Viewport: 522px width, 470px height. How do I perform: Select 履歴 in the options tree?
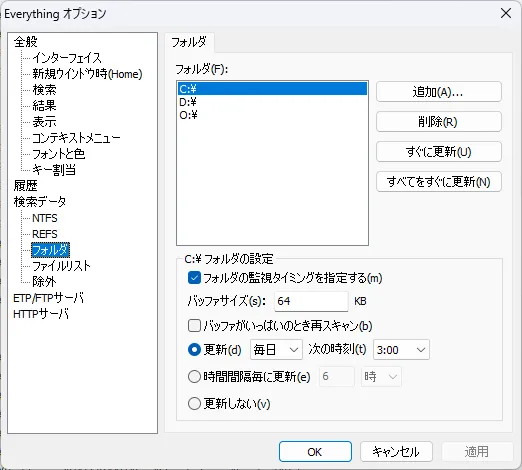[26, 186]
